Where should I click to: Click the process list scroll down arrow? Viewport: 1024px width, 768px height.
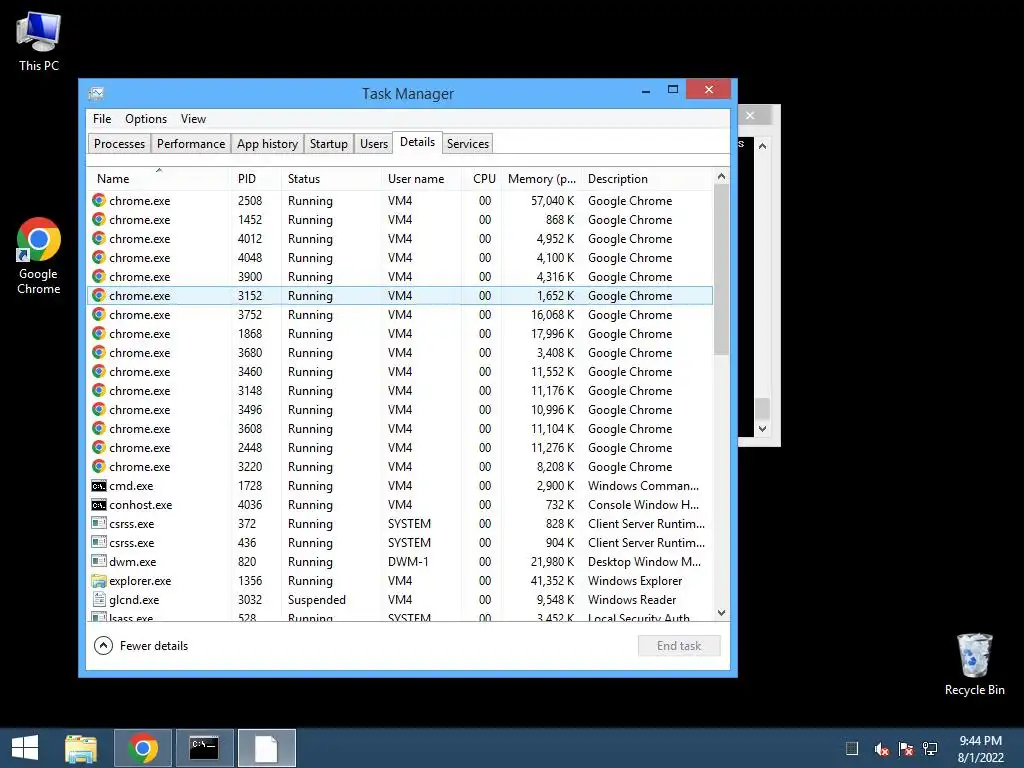[721, 613]
